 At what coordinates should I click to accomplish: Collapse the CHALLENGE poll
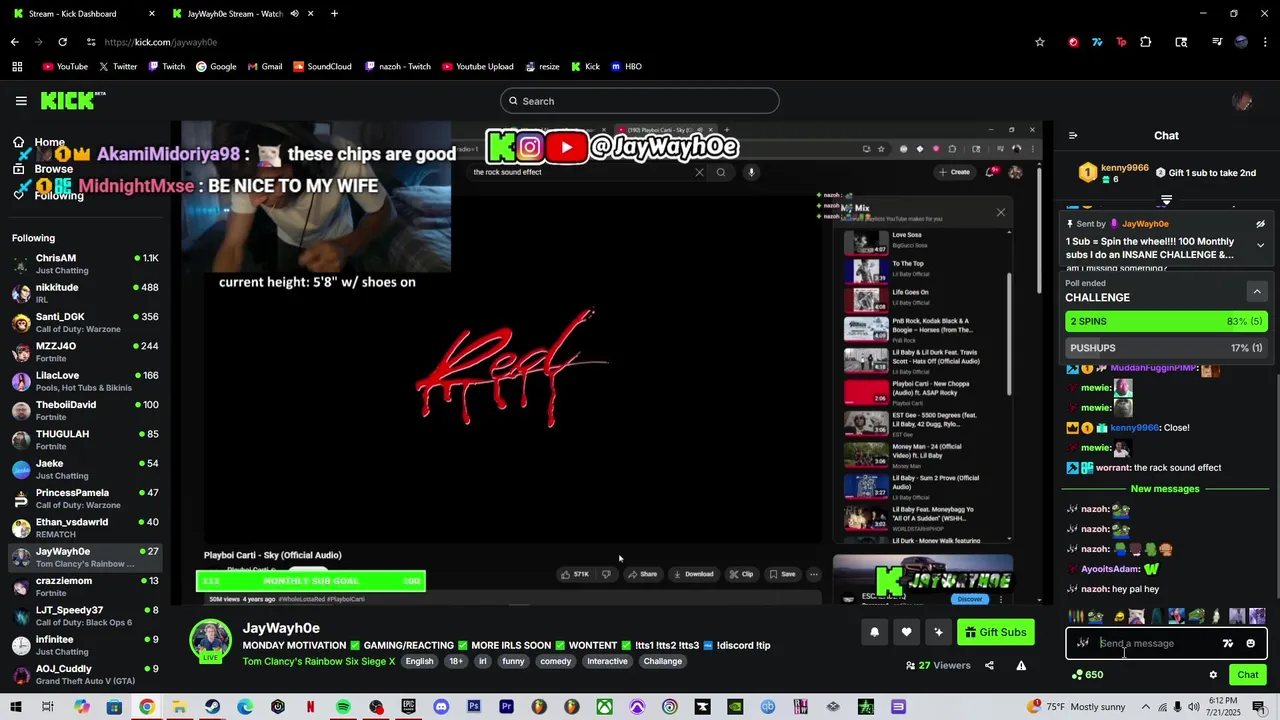click(x=1257, y=292)
